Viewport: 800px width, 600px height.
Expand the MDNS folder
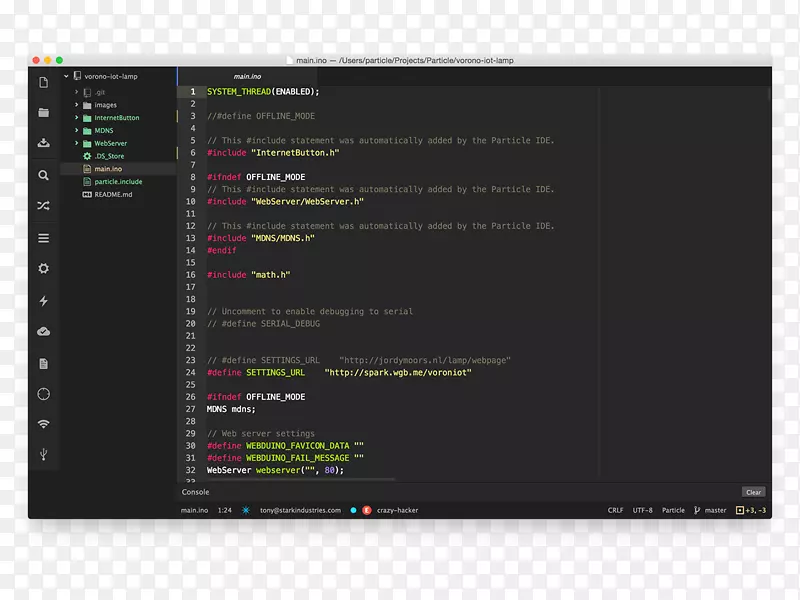point(76,131)
